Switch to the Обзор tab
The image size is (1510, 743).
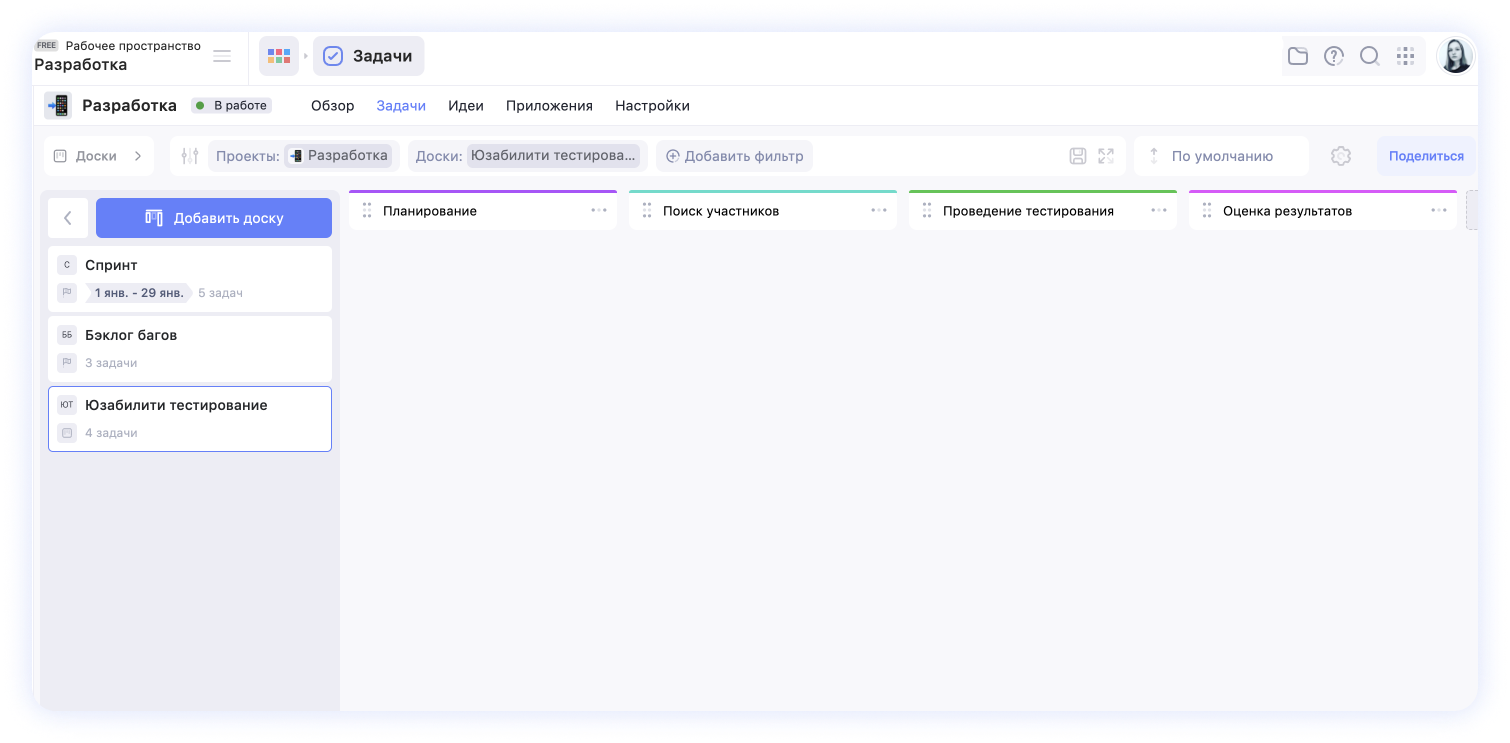pos(332,106)
